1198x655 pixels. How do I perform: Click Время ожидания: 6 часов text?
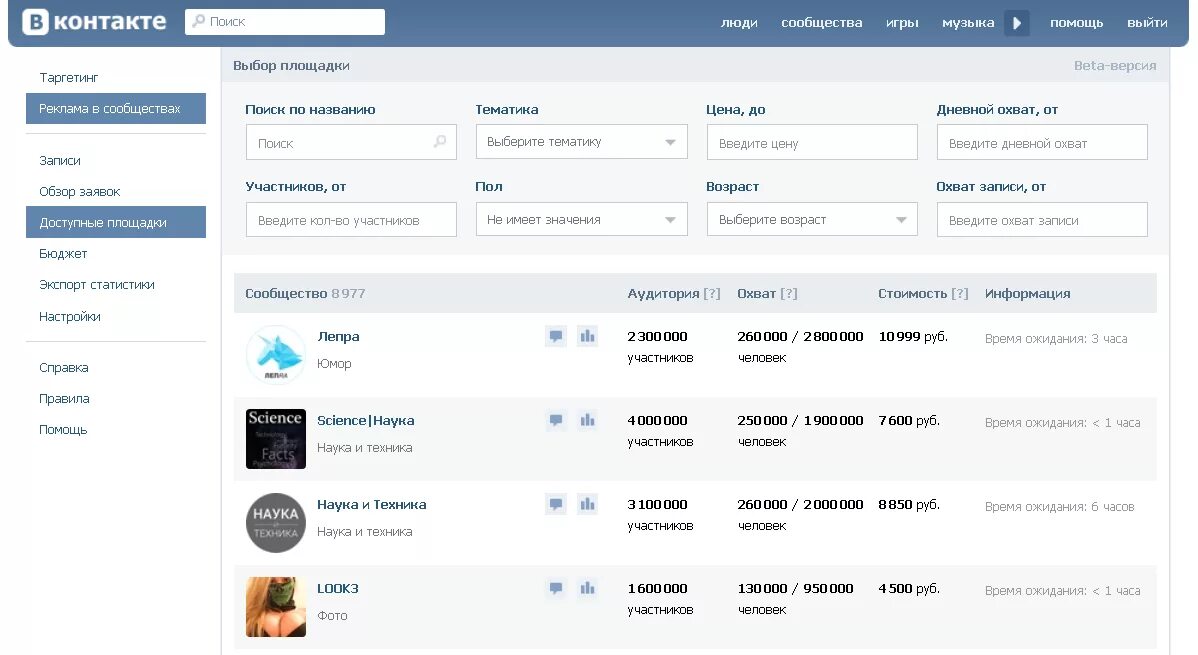(x=1060, y=507)
